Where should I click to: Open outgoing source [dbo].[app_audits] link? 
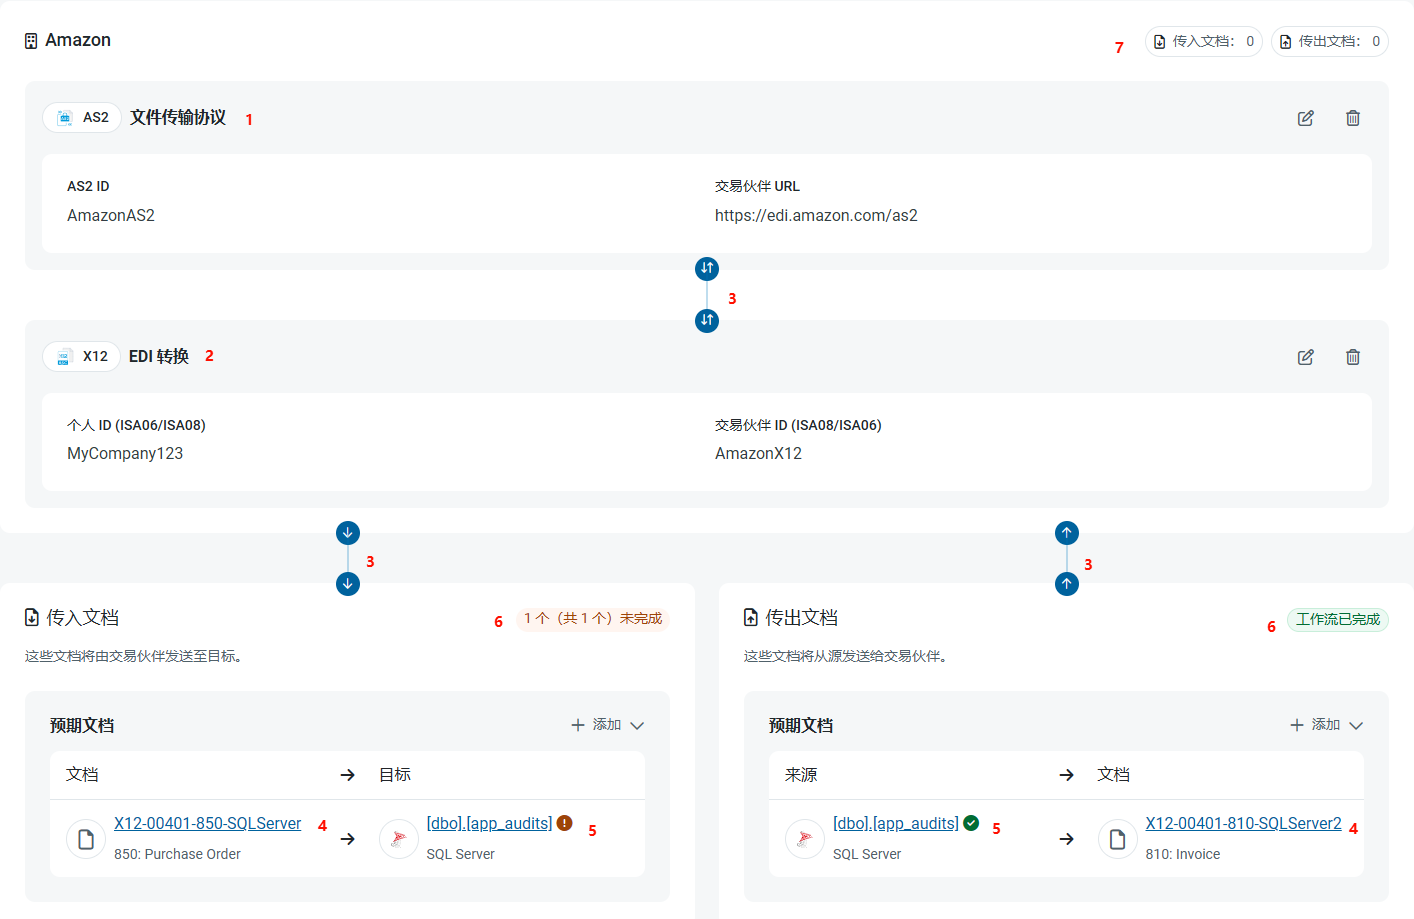click(x=895, y=823)
